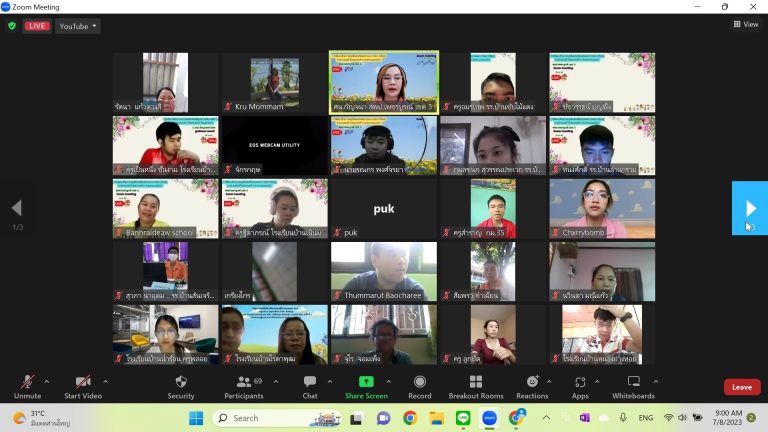Expand video options arrow beside Start Video
Viewport: 768px width, 432px height.
(105, 381)
